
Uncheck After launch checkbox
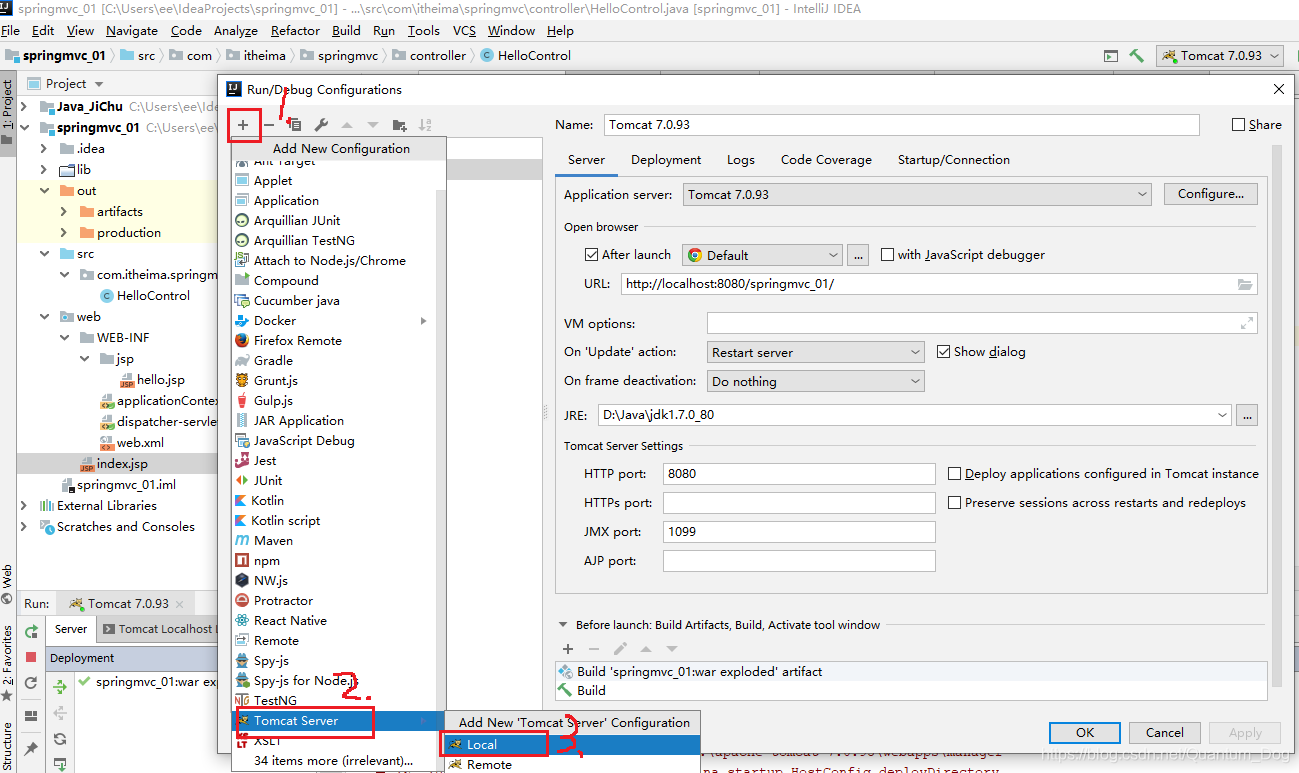coord(591,255)
